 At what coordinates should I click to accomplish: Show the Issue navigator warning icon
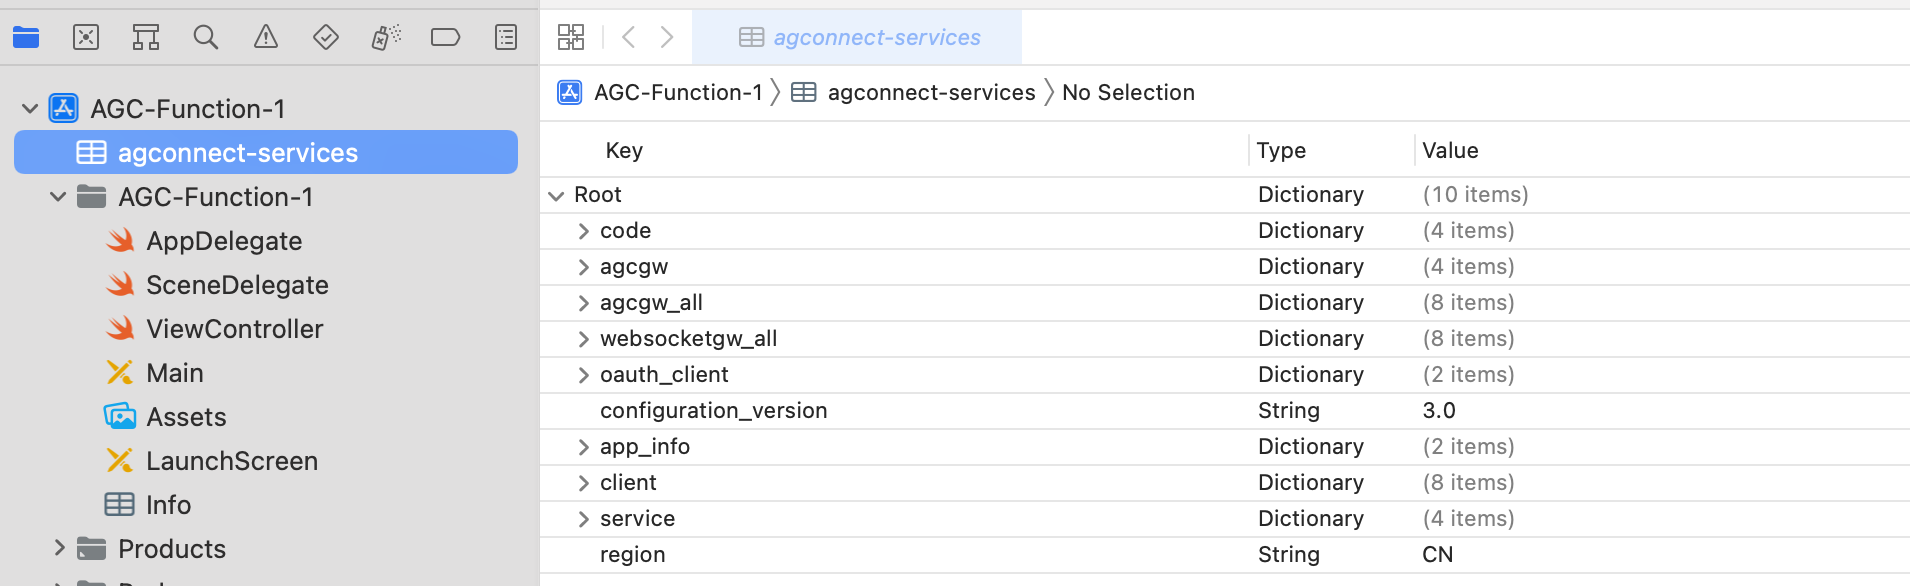tap(265, 37)
